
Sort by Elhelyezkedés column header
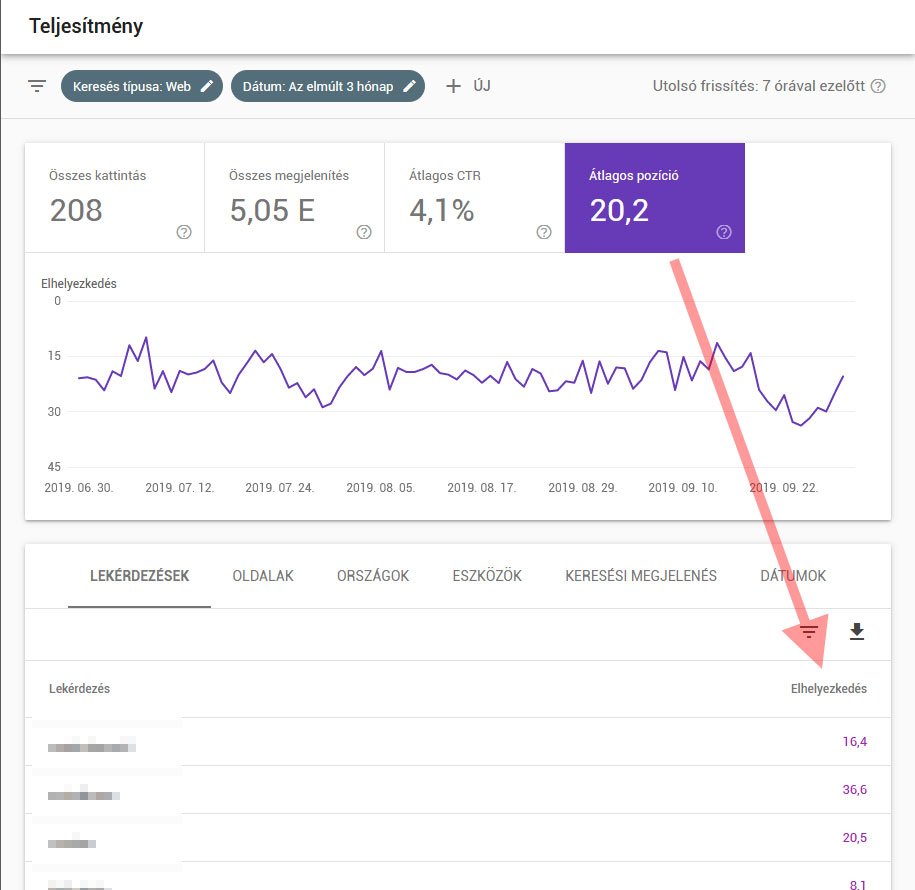[x=828, y=689]
